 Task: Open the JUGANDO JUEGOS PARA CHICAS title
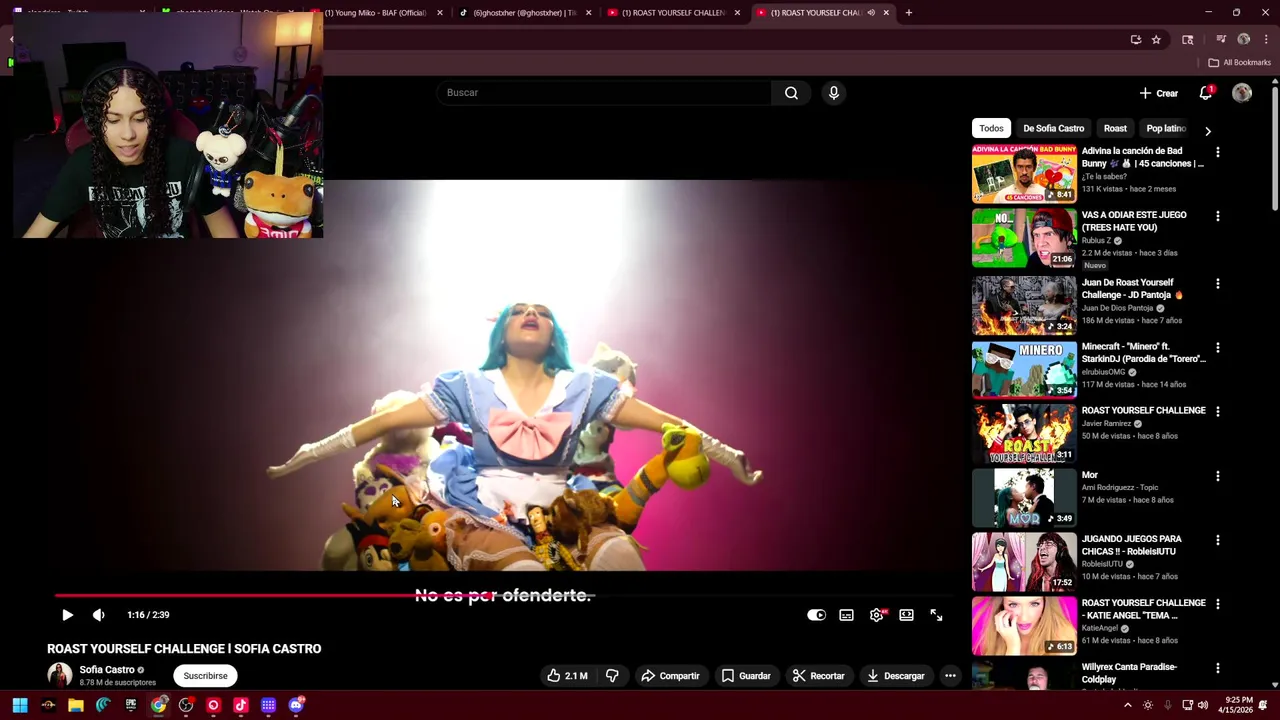(x=1131, y=545)
